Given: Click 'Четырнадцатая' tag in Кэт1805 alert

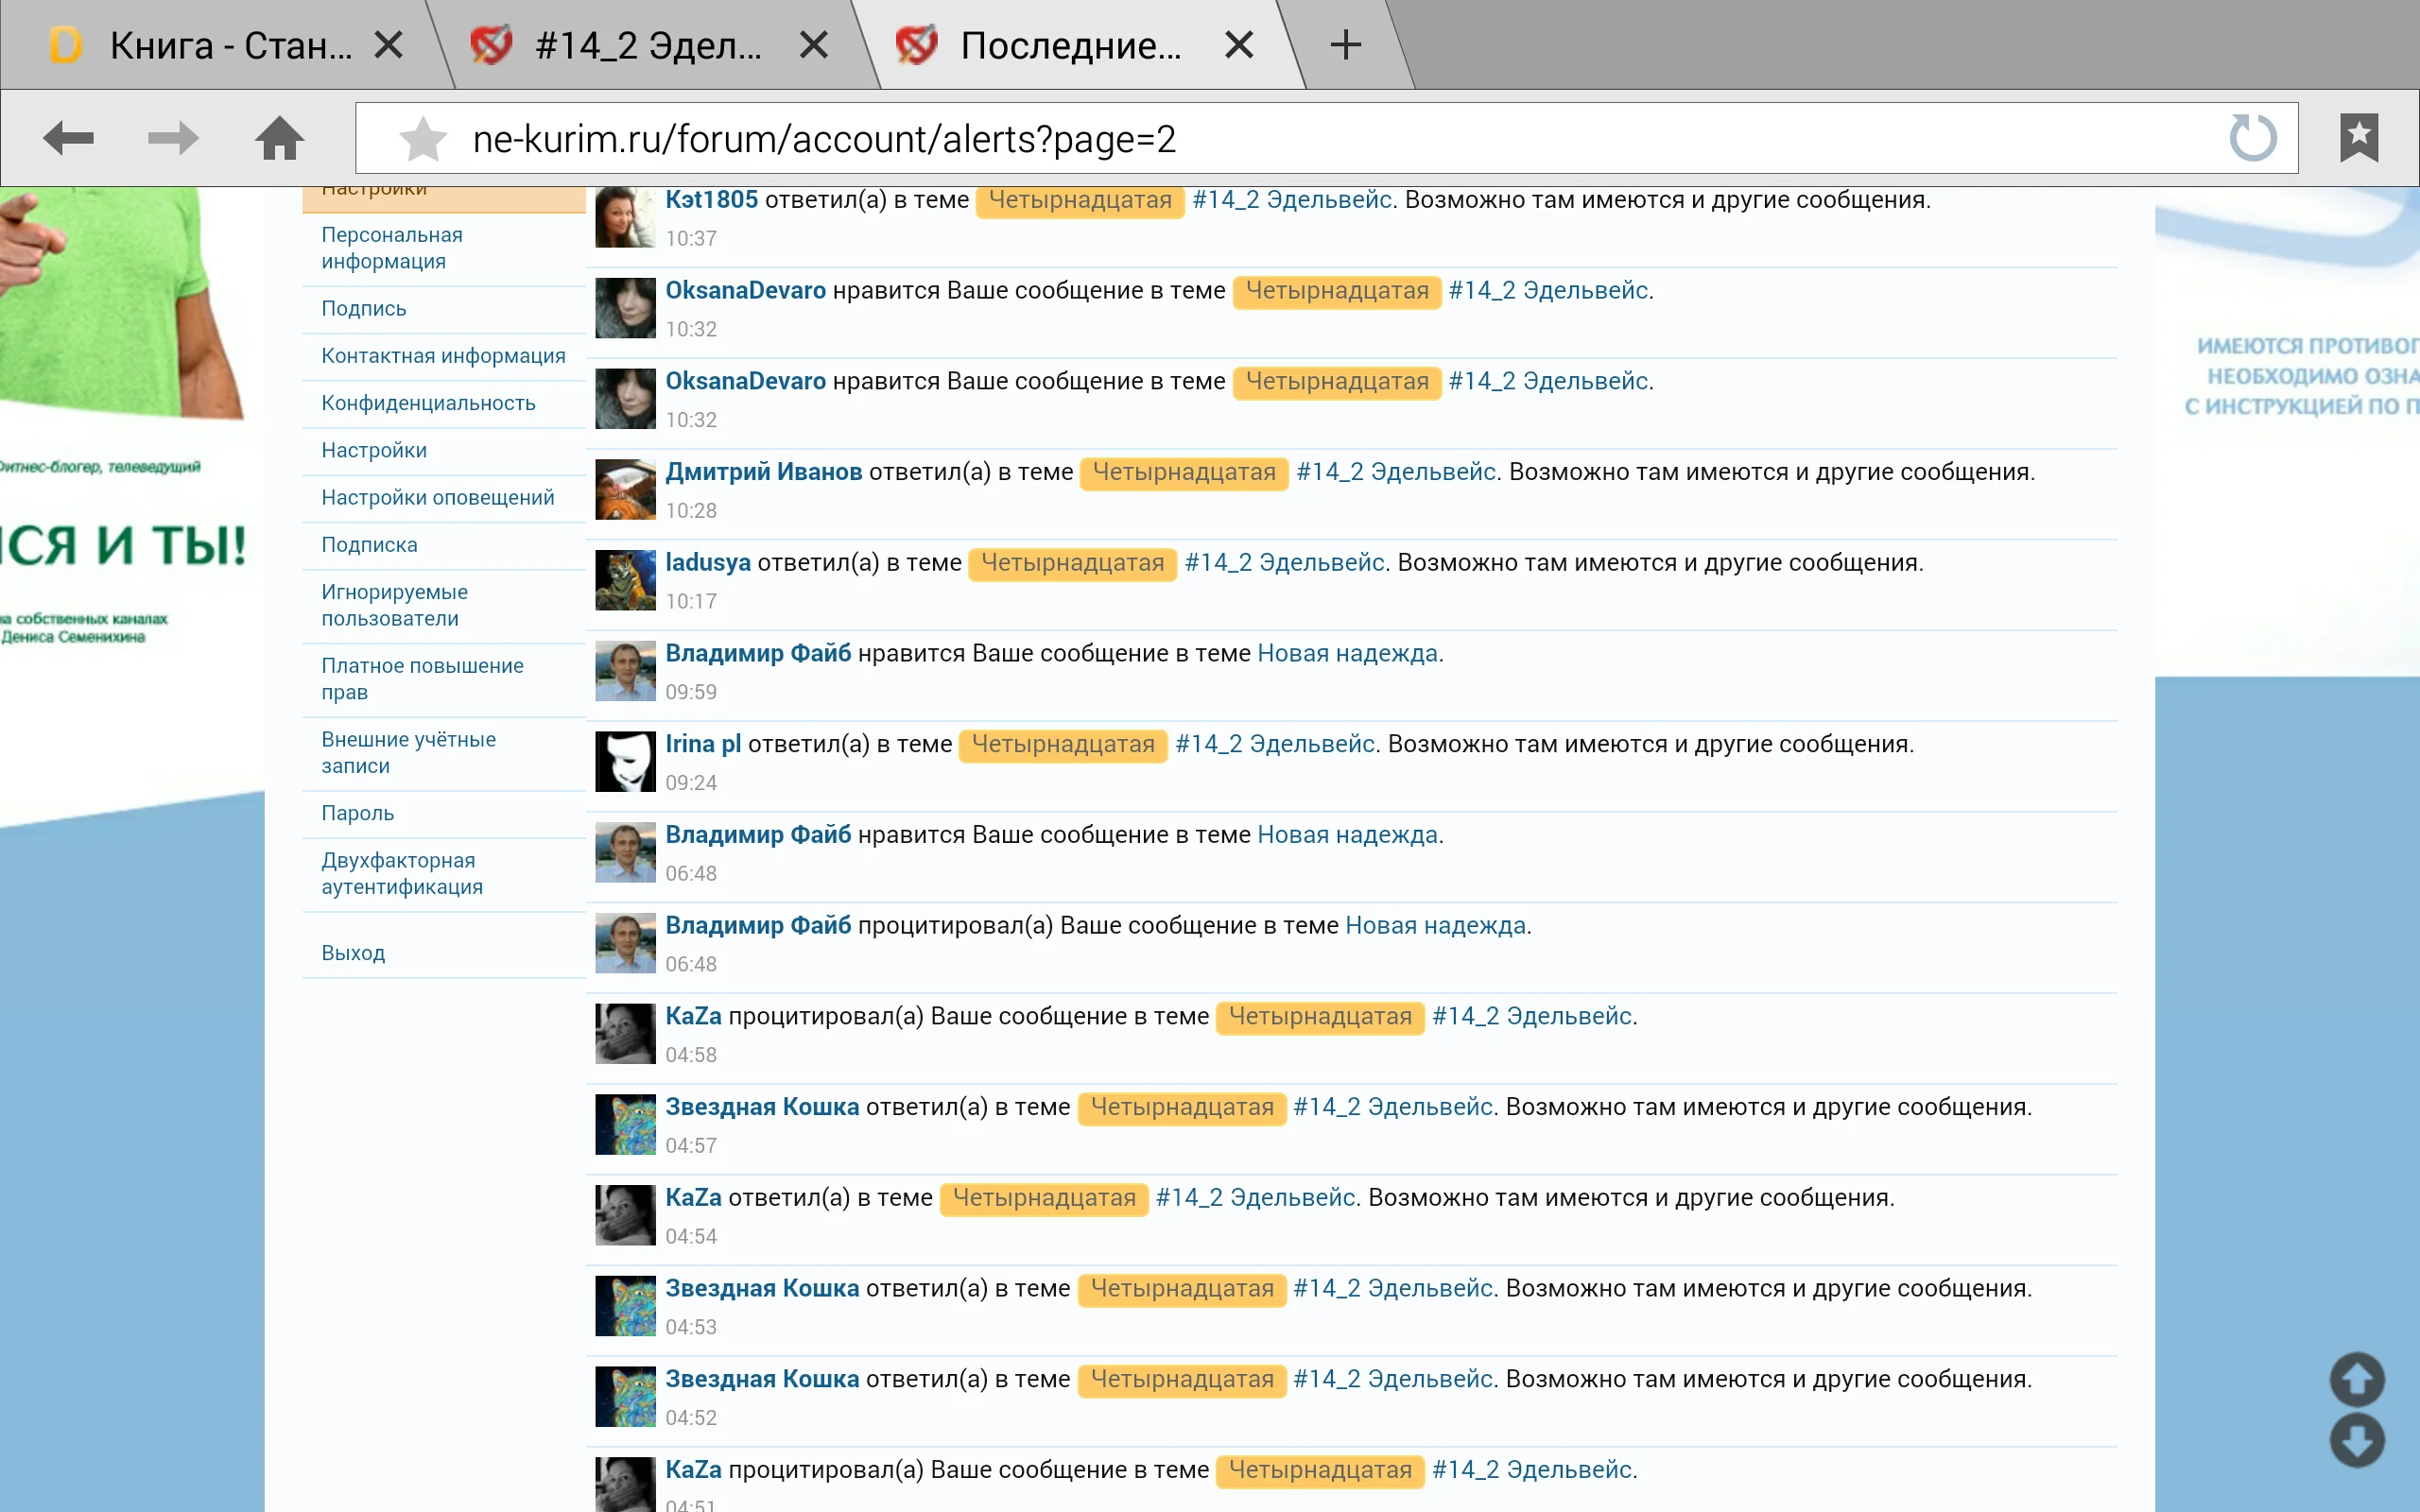Looking at the screenshot, I should (1079, 200).
